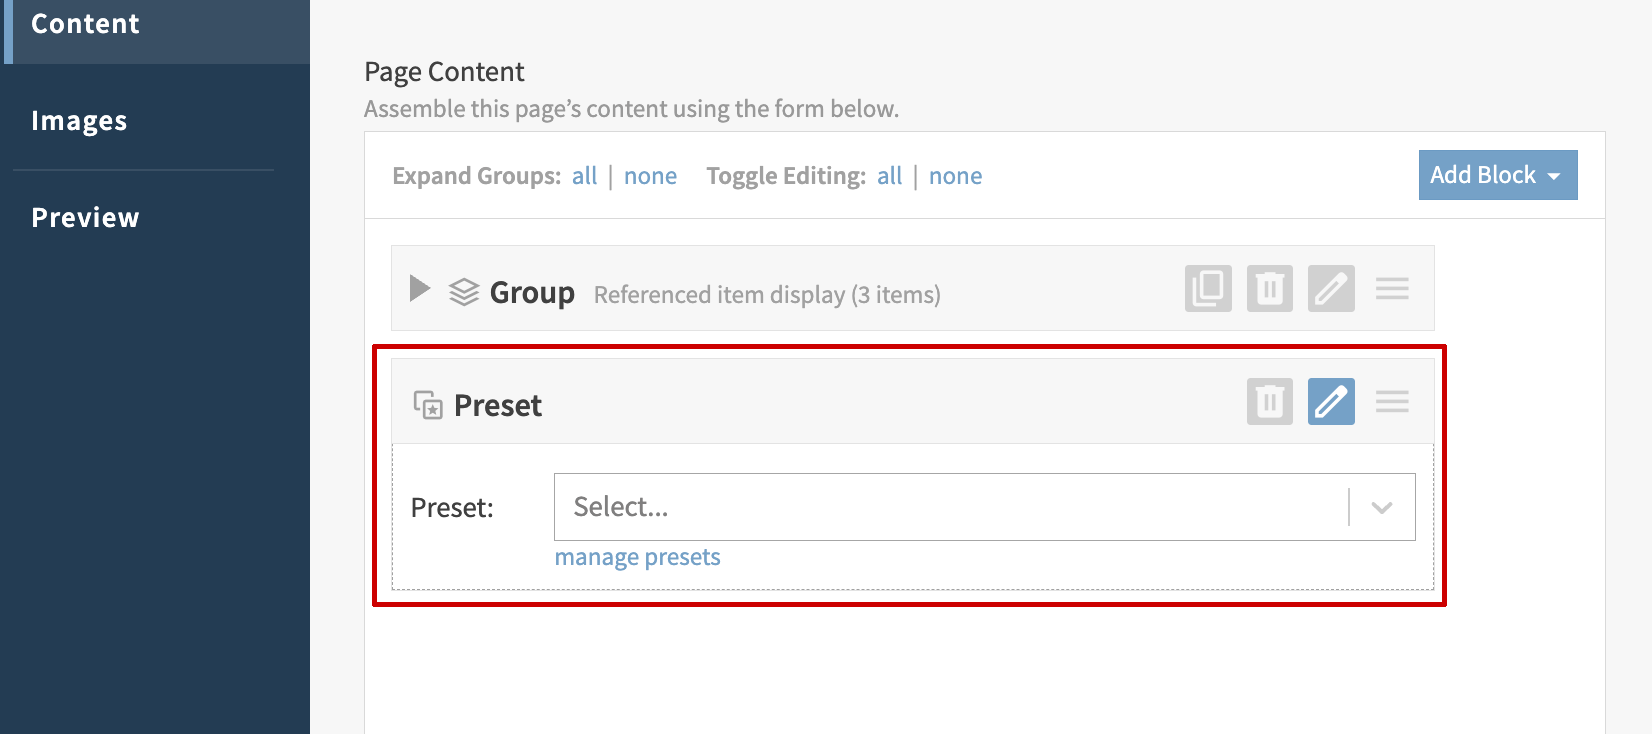Viewport: 1652px width, 734px height.
Task: Switch to the Images section
Action: coord(79,121)
